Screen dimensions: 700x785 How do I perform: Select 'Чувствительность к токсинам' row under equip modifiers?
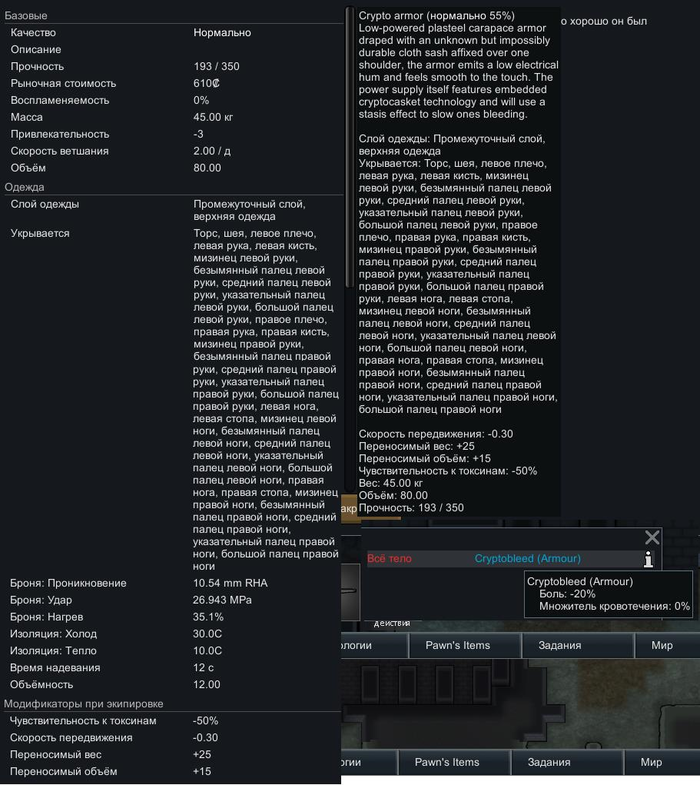click(x=173, y=720)
